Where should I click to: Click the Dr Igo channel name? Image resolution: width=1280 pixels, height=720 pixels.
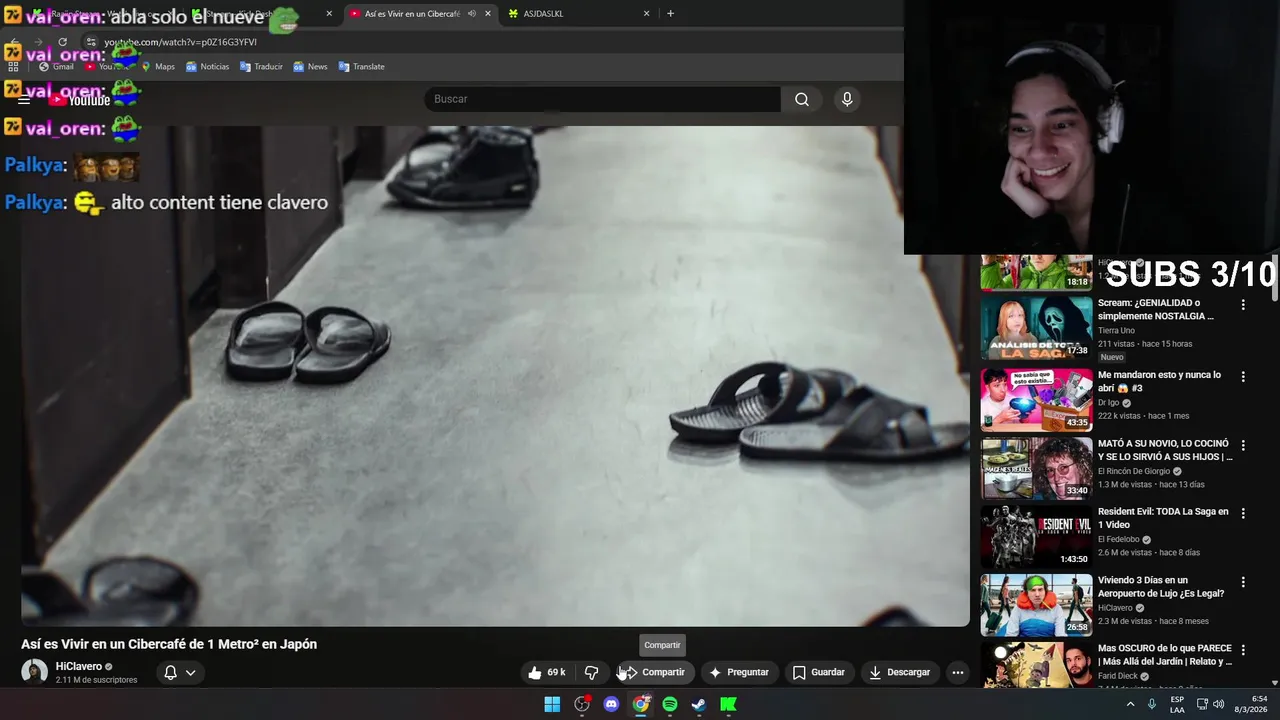[x=1108, y=403]
